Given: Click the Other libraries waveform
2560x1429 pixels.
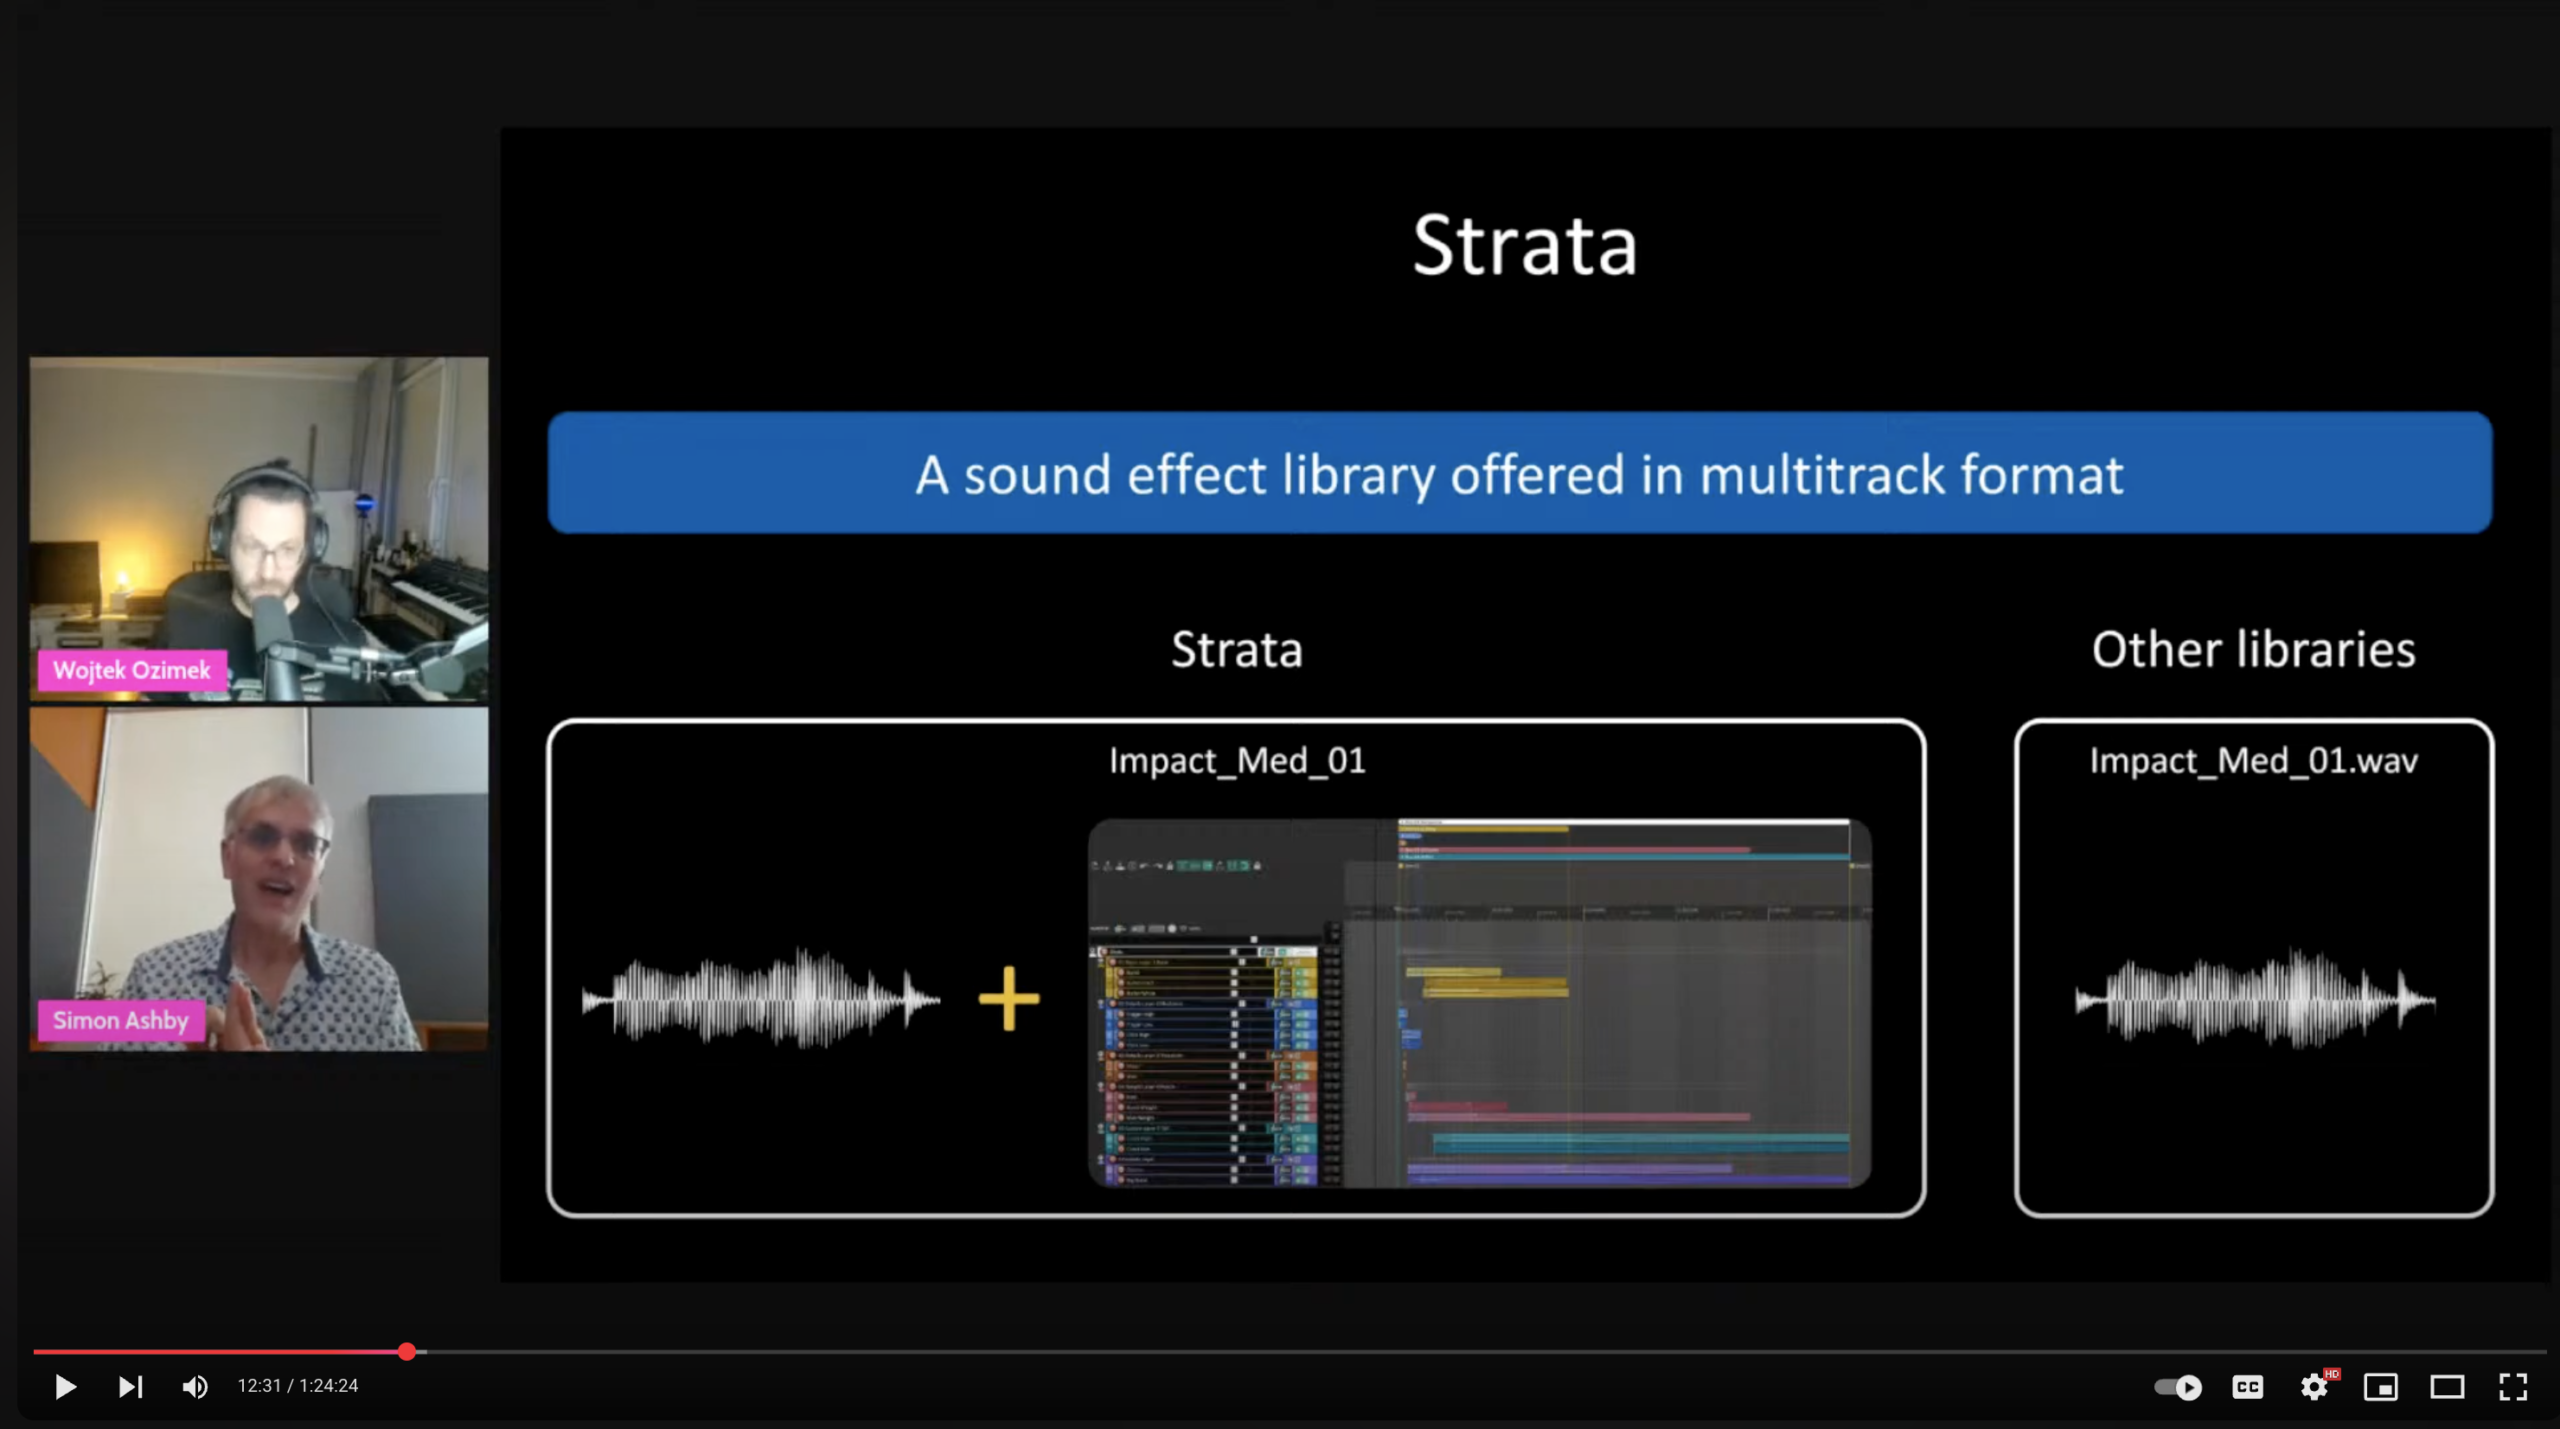Looking at the screenshot, I should pyautogui.click(x=2254, y=998).
